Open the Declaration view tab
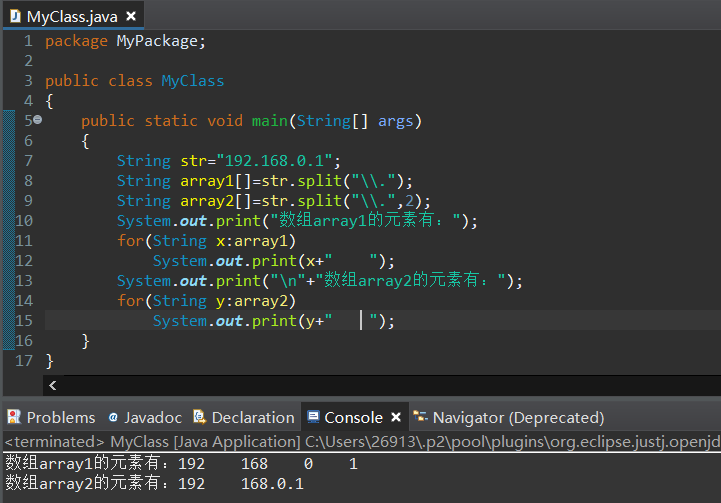 point(244,417)
